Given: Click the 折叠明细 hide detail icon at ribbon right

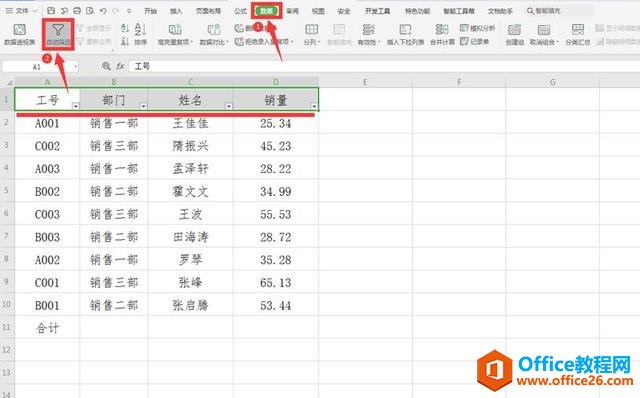Looking at the screenshot, I should point(600,41).
